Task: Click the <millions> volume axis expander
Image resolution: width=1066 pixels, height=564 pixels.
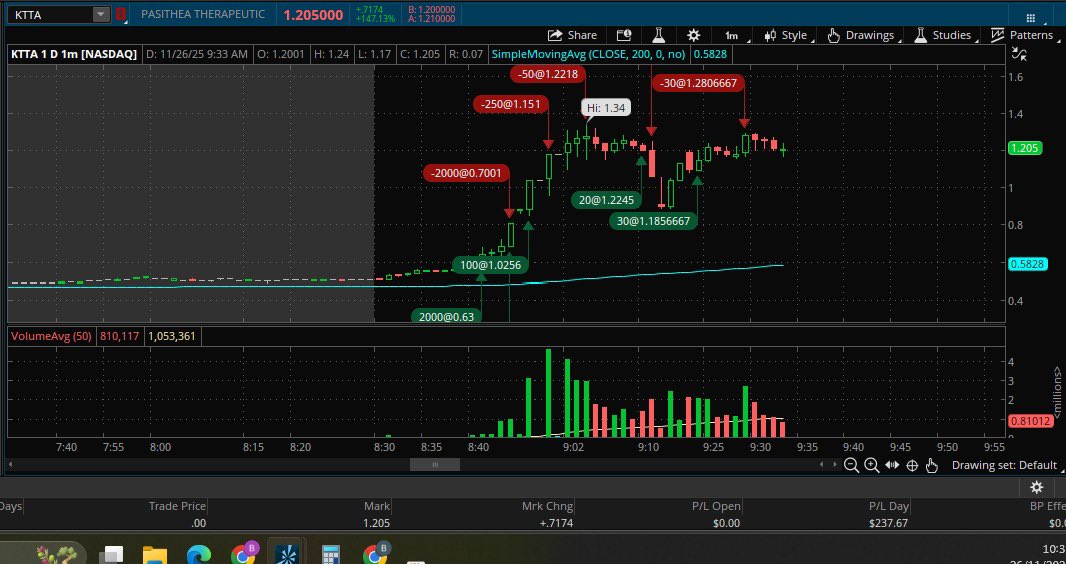Action: coord(1057,390)
